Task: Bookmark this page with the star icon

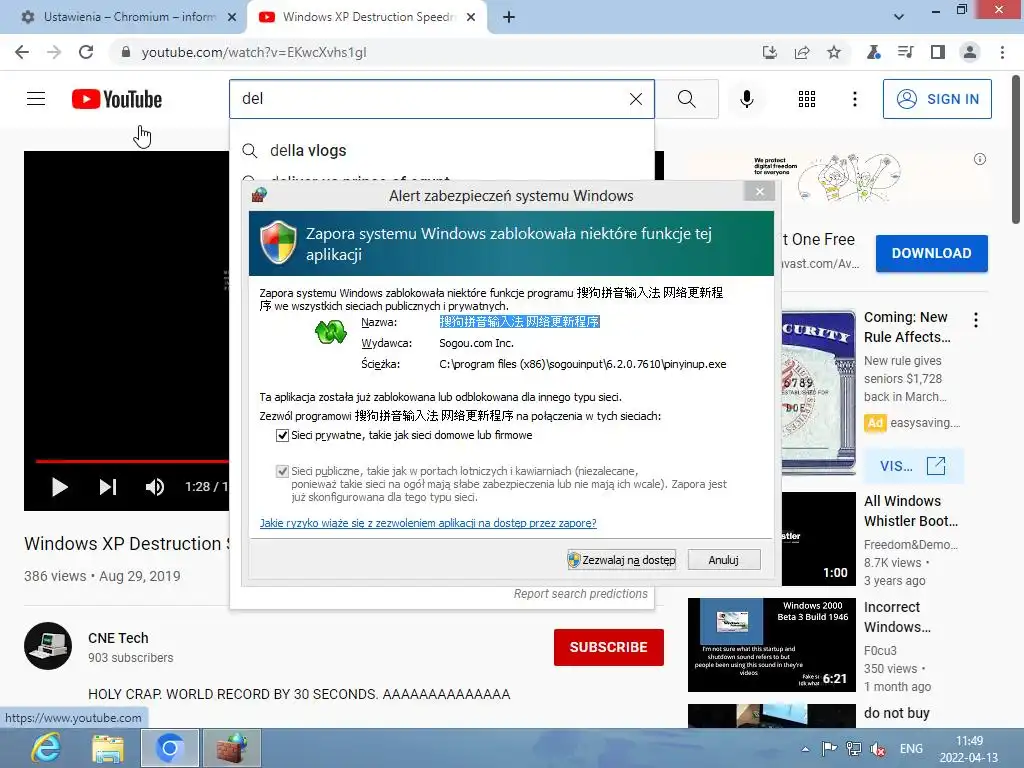Action: pos(834,52)
